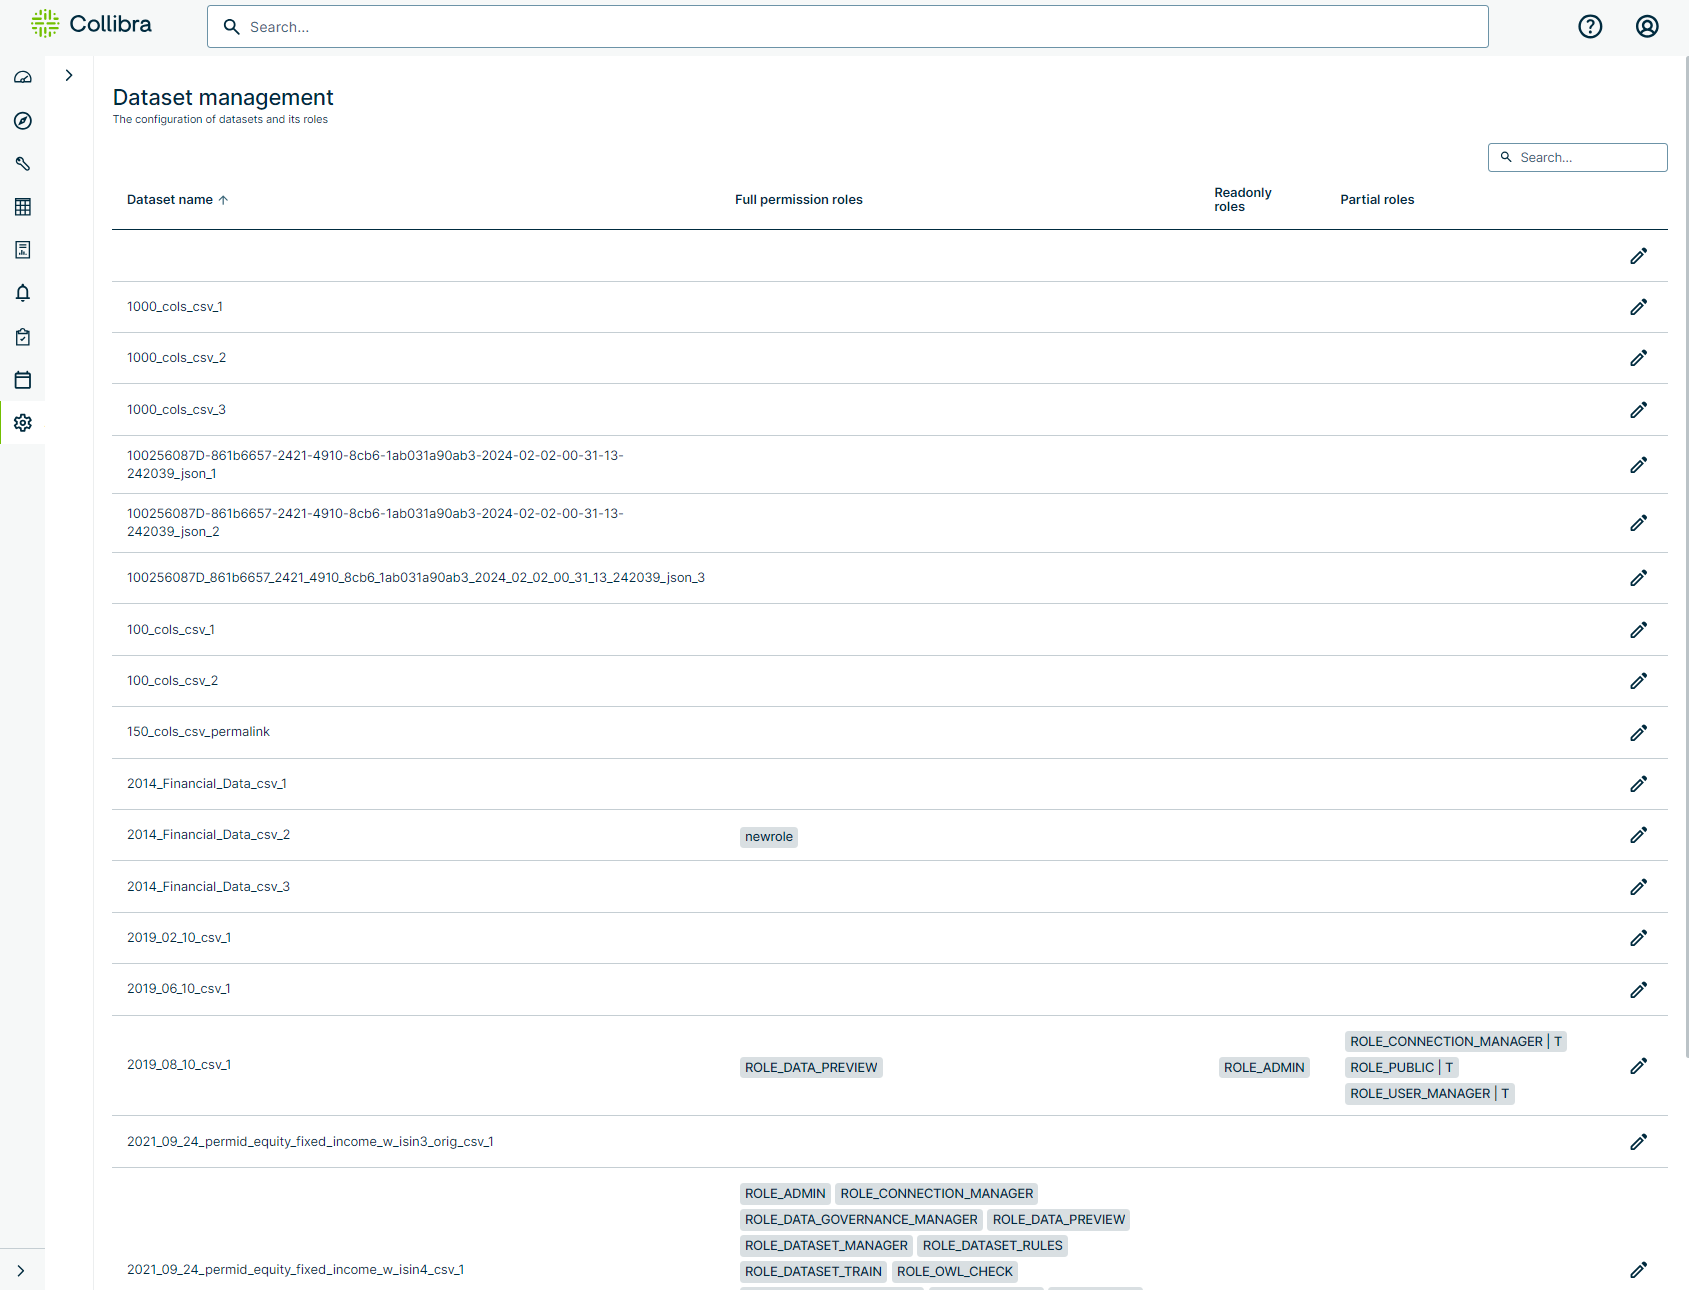Open the wrench tools icon in sidebar

[x=22, y=164]
